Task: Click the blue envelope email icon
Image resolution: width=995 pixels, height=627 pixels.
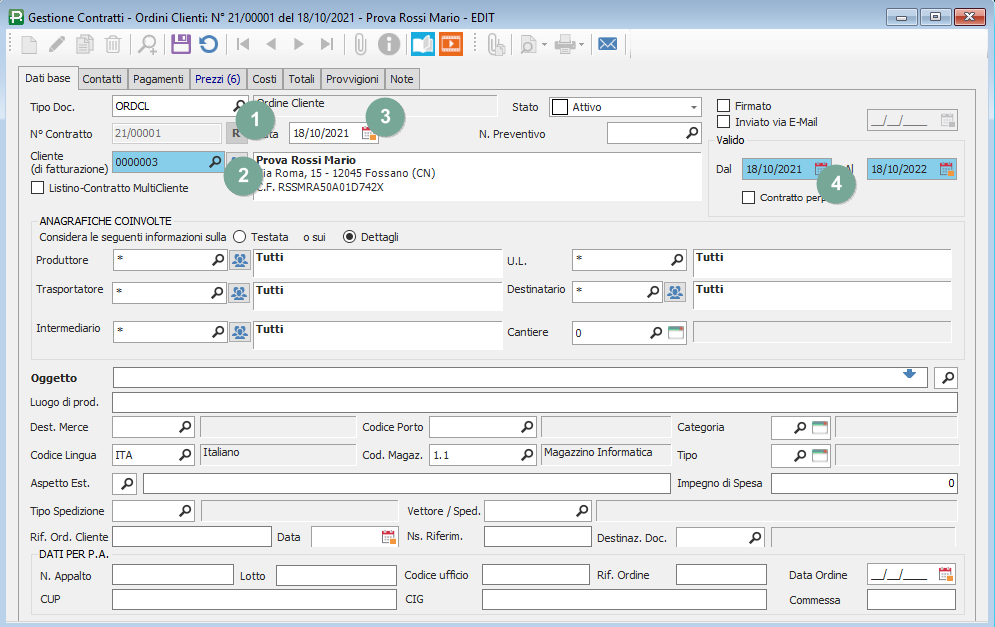Action: point(606,44)
